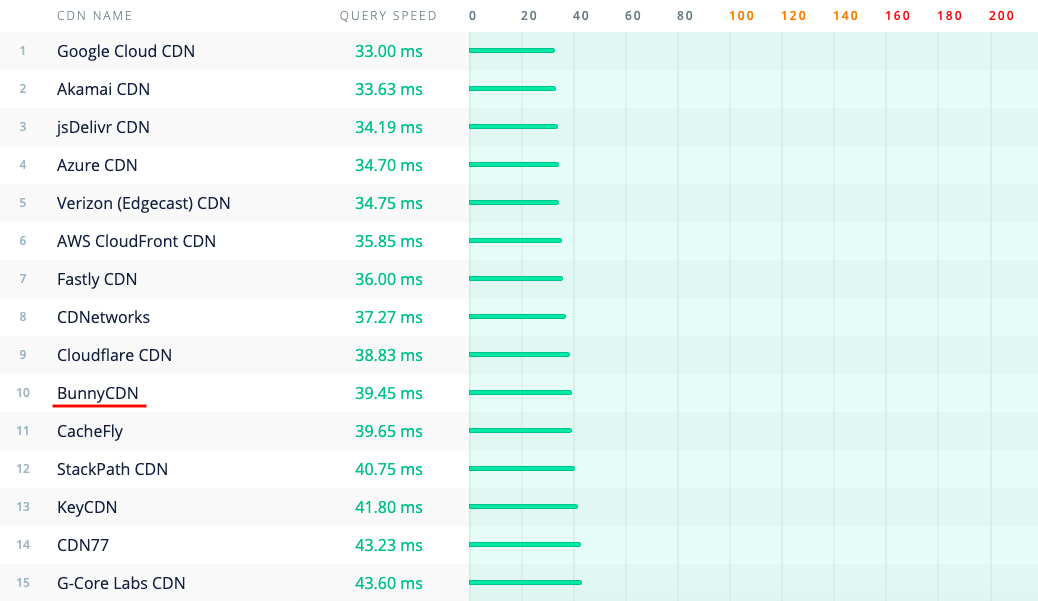Open the jsDelivr CDN row link

pyautogui.click(x=103, y=127)
